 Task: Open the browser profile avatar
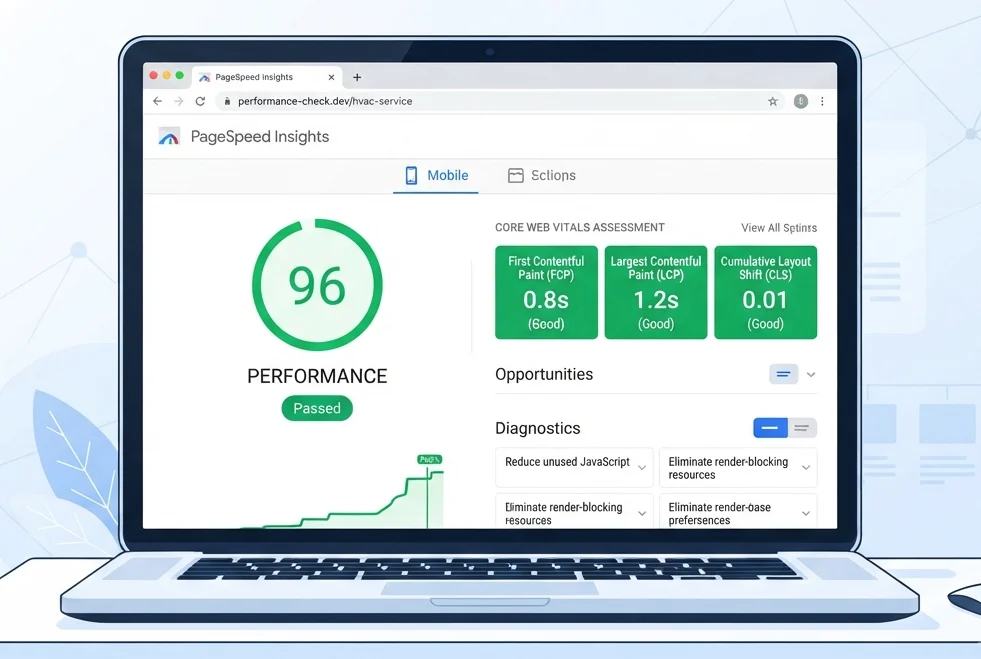coord(801,101)
